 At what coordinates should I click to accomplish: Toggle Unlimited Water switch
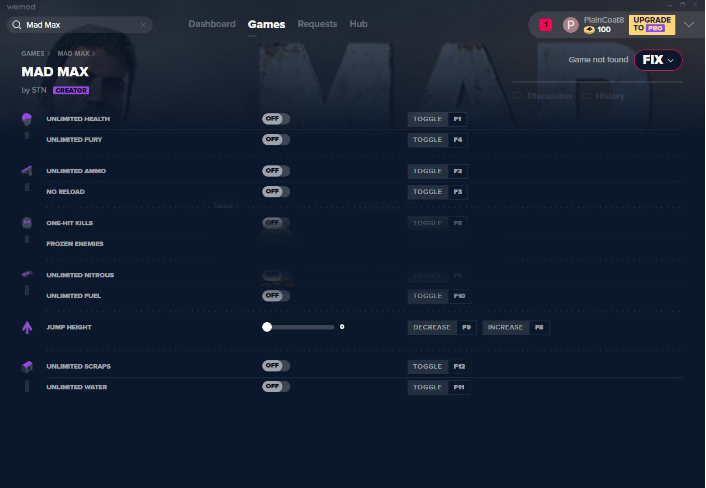[276, 386]
